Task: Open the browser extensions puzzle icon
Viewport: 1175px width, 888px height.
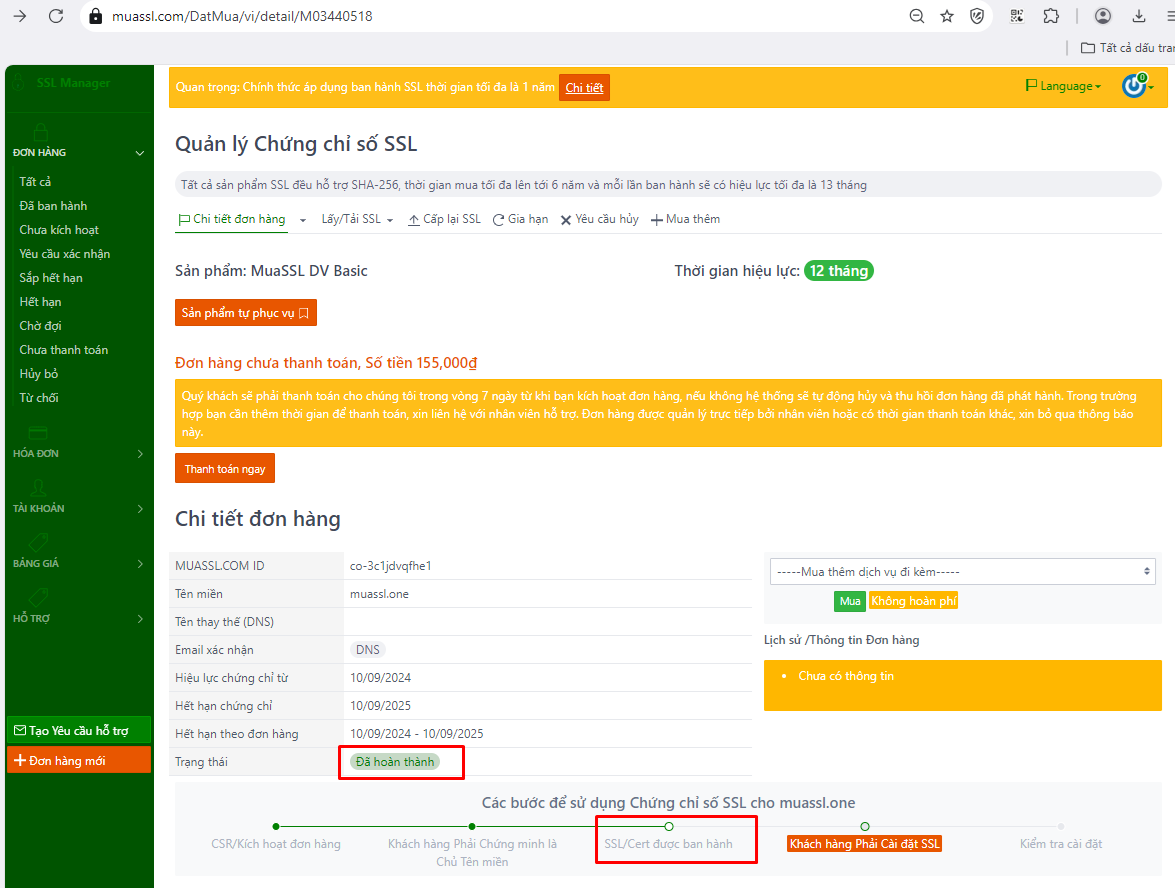Action: click(1051, 16)
